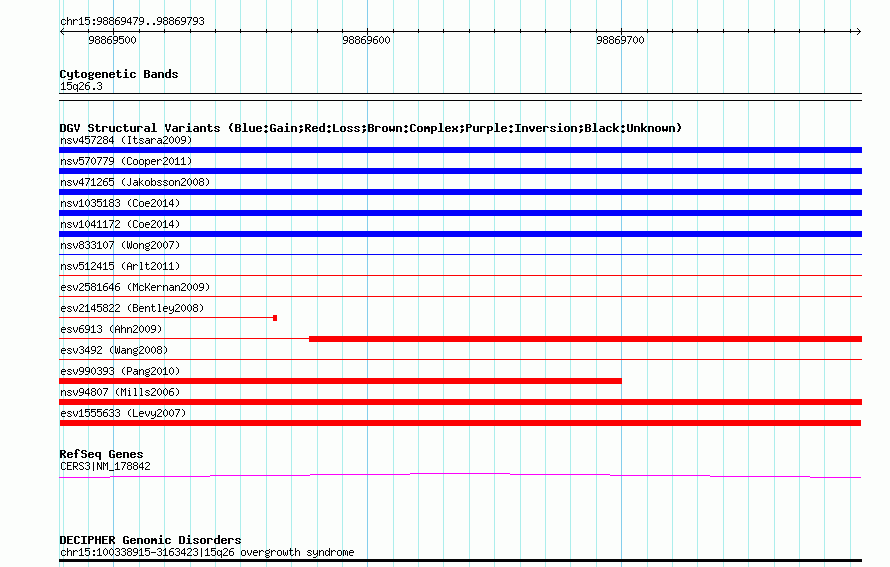Click the DGV Structural Variants track title

[370, 128]
